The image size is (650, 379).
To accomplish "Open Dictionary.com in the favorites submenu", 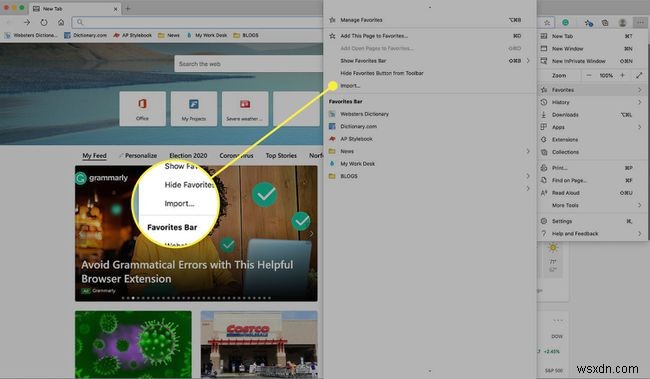I will point(429,126).
